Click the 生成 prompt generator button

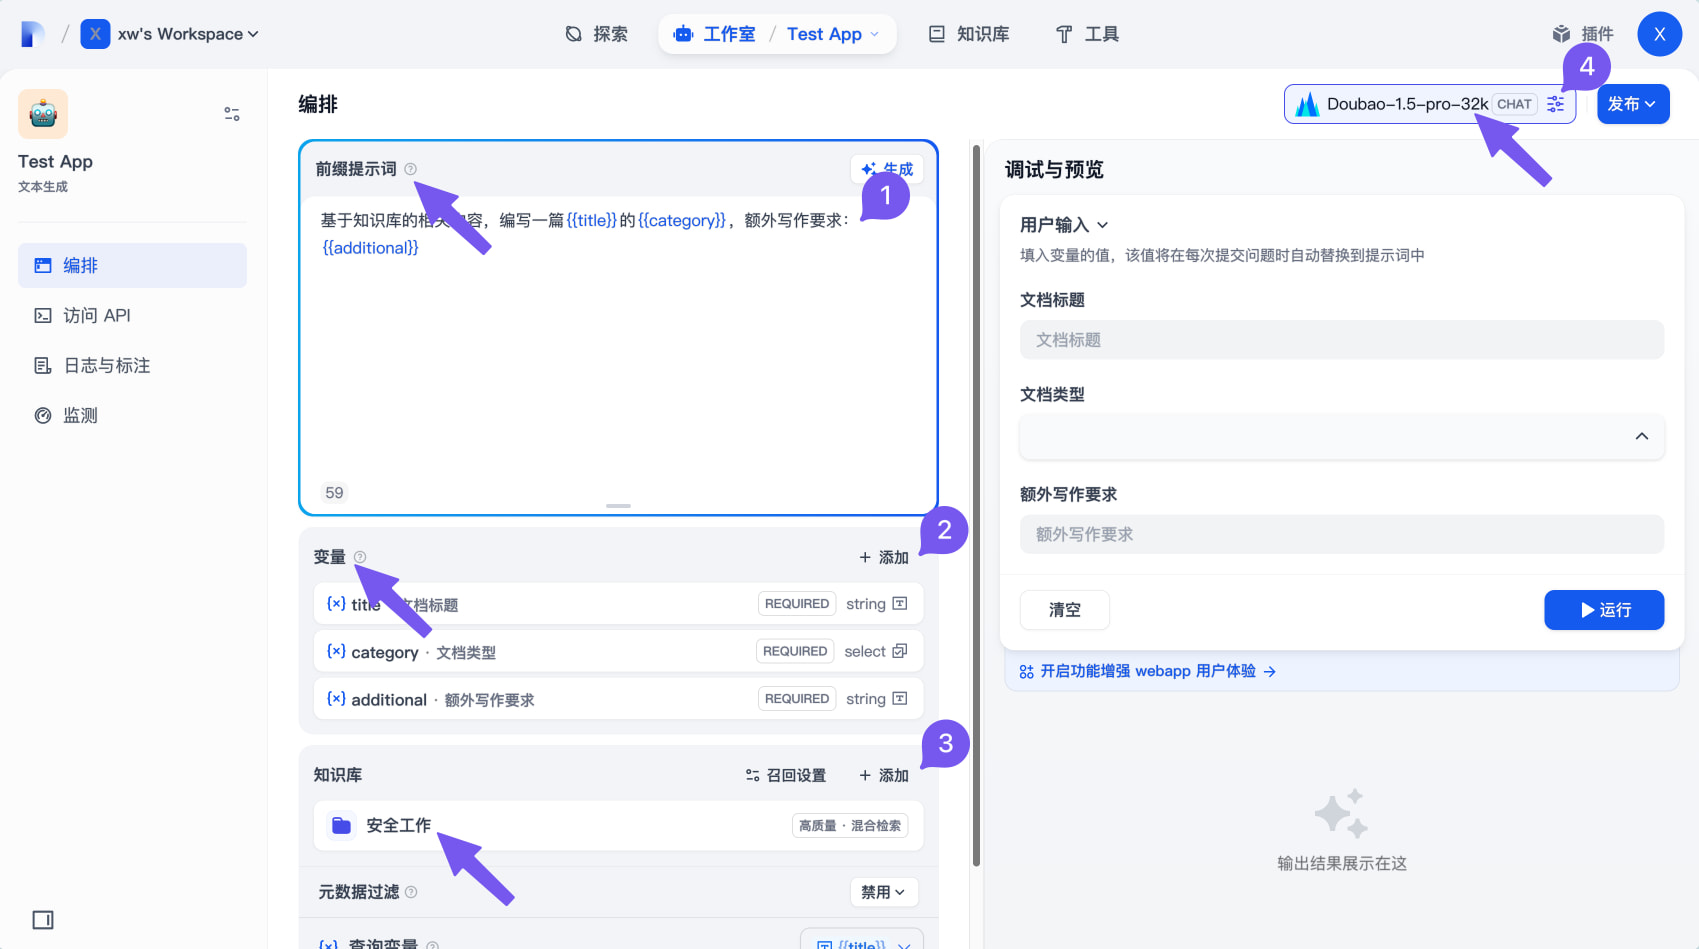pos(887,169)
